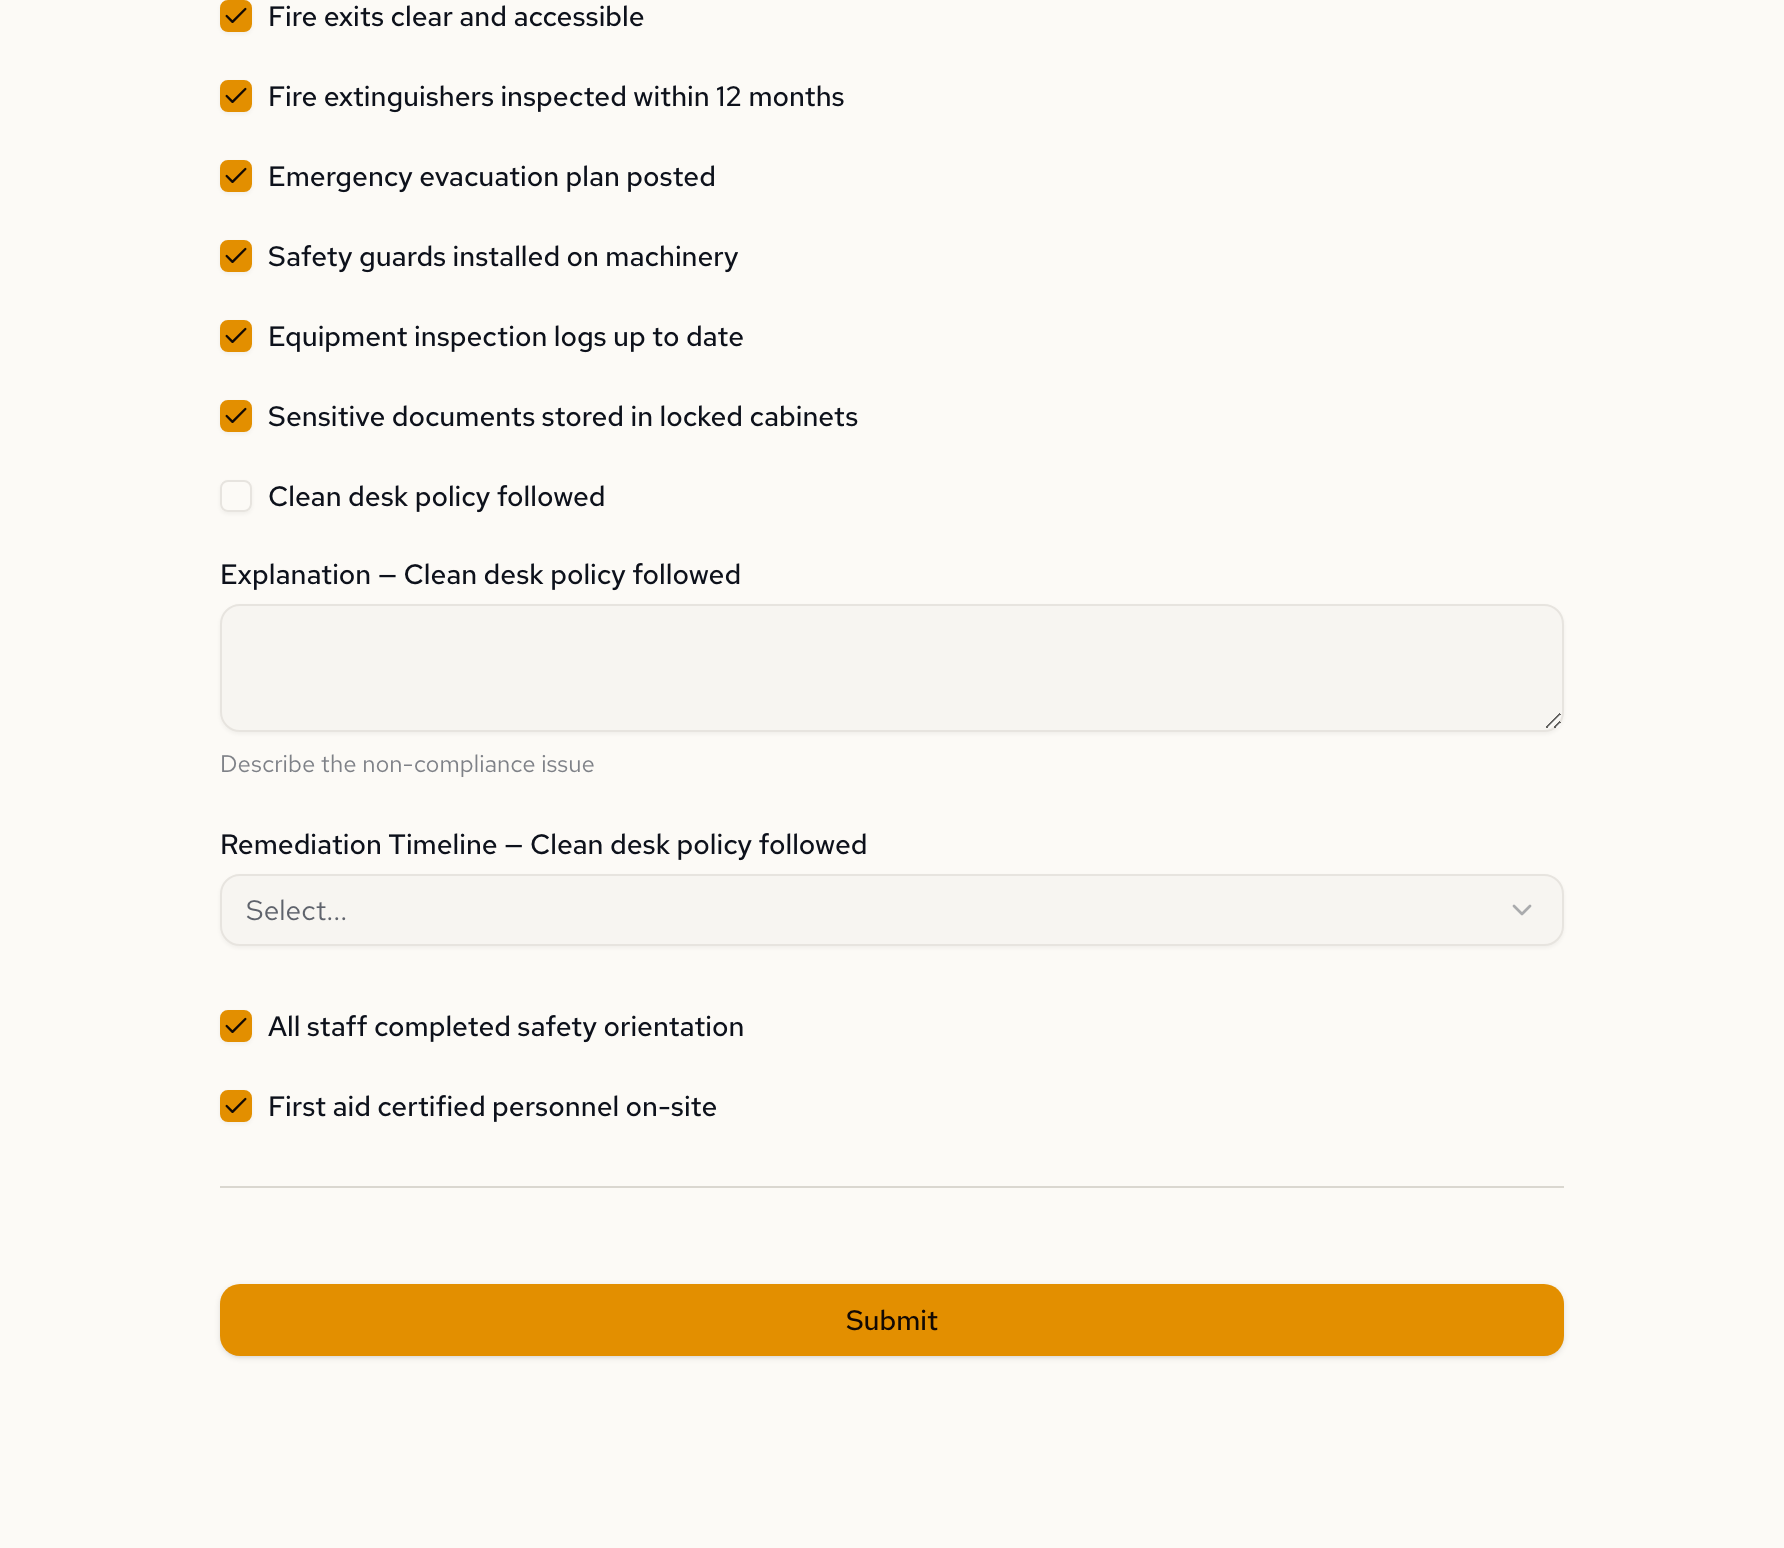Image resolution: width=1784 pixels, height=1548 pixels.
Task: Grab the resize handle of Explanation textarea
Action: coord(1553,721)
